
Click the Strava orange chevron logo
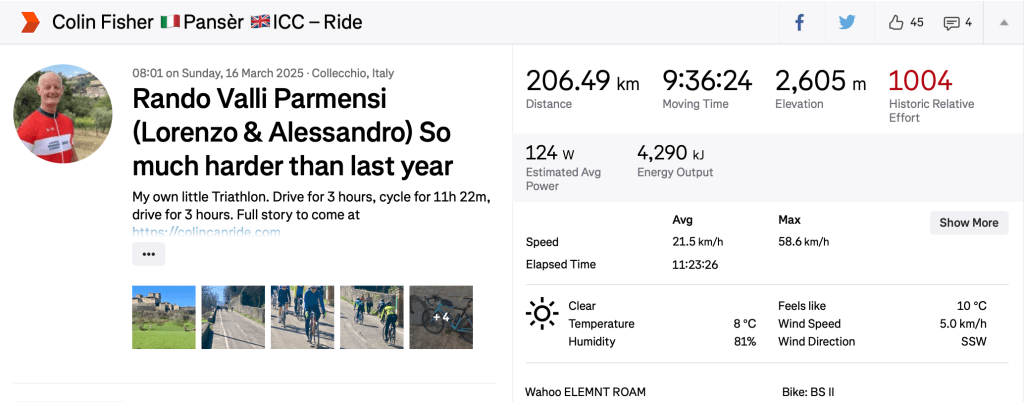click(x=30, y=22)
